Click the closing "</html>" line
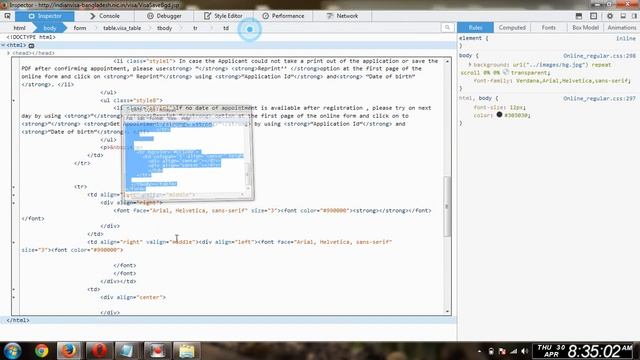The width and height of the screenshot is (640, 360). (x=18, y=320)
